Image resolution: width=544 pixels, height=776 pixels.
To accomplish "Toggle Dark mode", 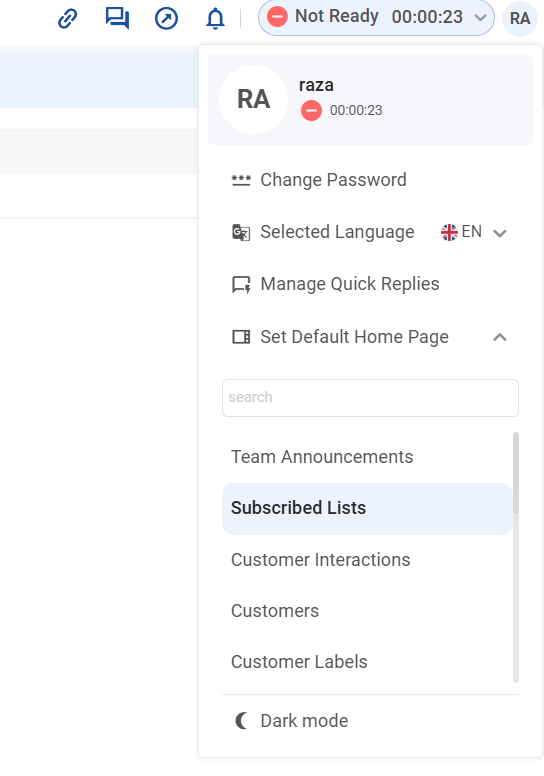I will coord(291,721).
